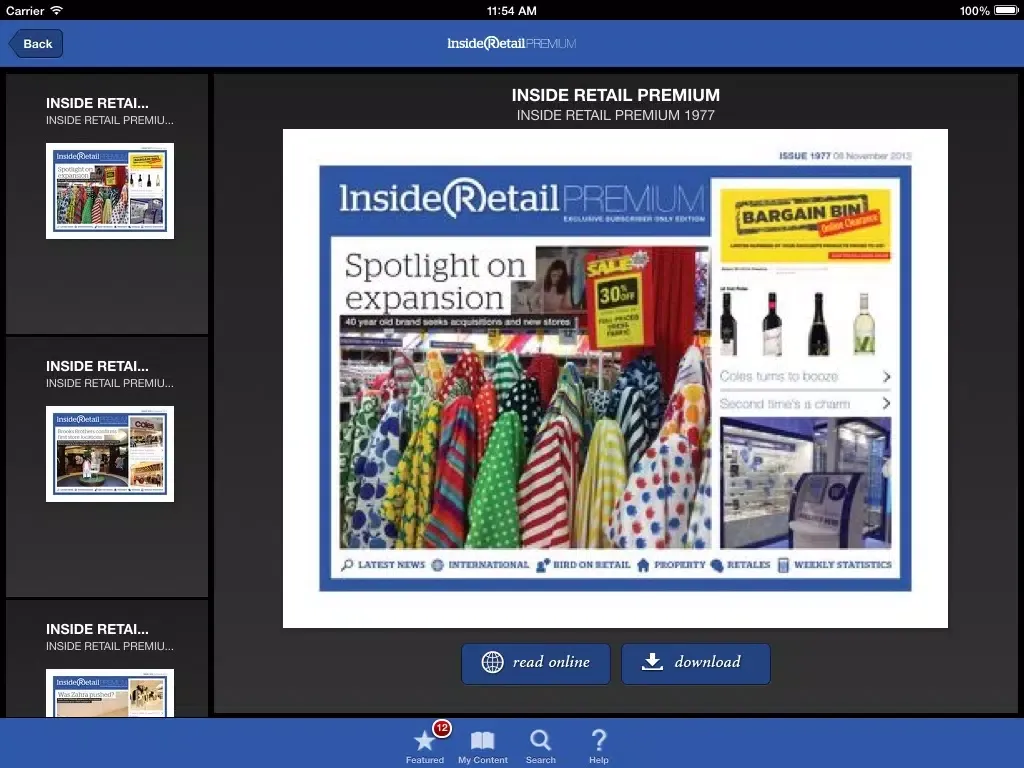Click the 'Coles turns to booze' cover link
The width and height of the screenshot is (1024, 768).
pyautogui.click(x=778, y=376)
